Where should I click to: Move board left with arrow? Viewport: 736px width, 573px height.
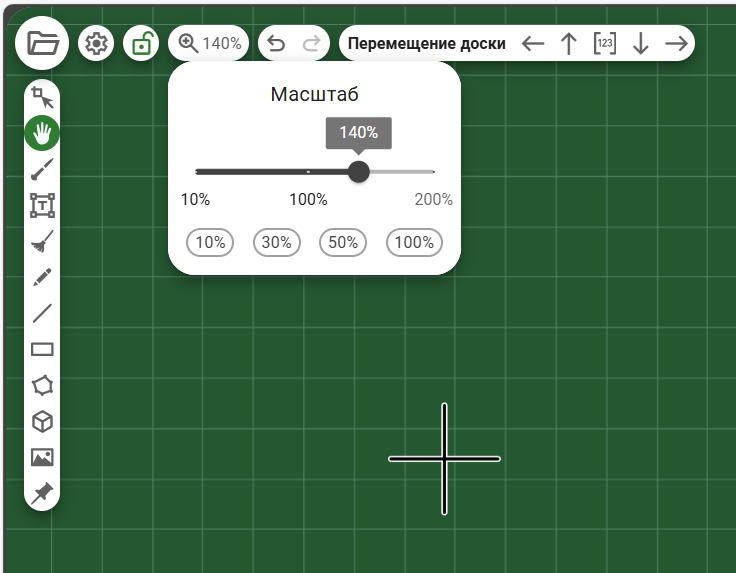(533, 44)
